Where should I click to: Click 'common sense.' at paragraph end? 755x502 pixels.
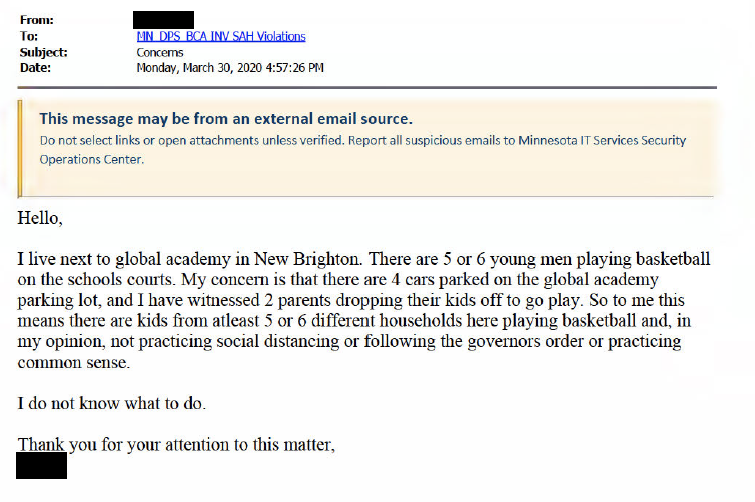pyautogui.click(x=74, y=362)
